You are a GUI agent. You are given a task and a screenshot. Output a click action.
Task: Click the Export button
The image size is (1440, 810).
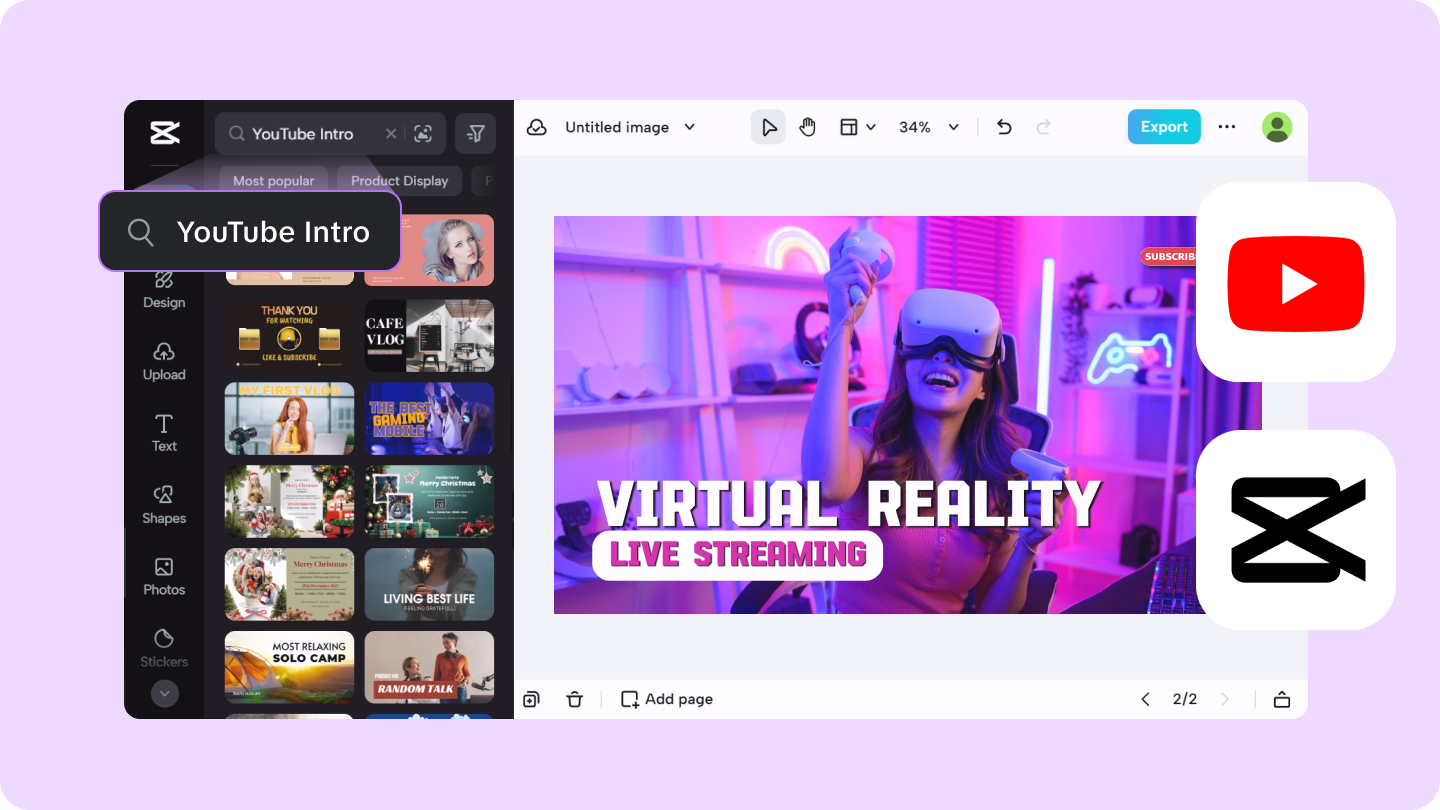pyautogui.click(x=1164, y=127)
